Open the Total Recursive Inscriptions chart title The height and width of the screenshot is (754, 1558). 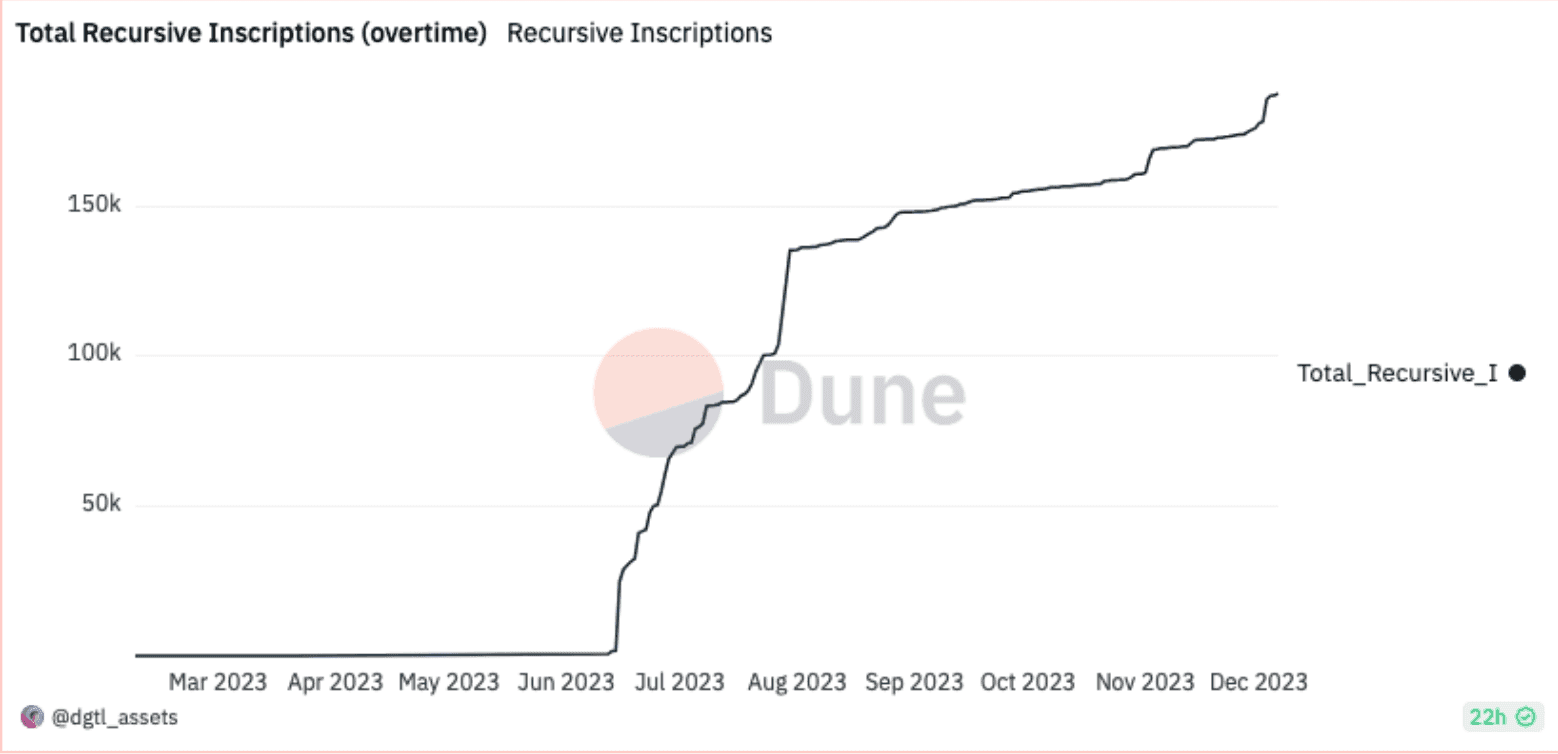(x=252, y=33)
